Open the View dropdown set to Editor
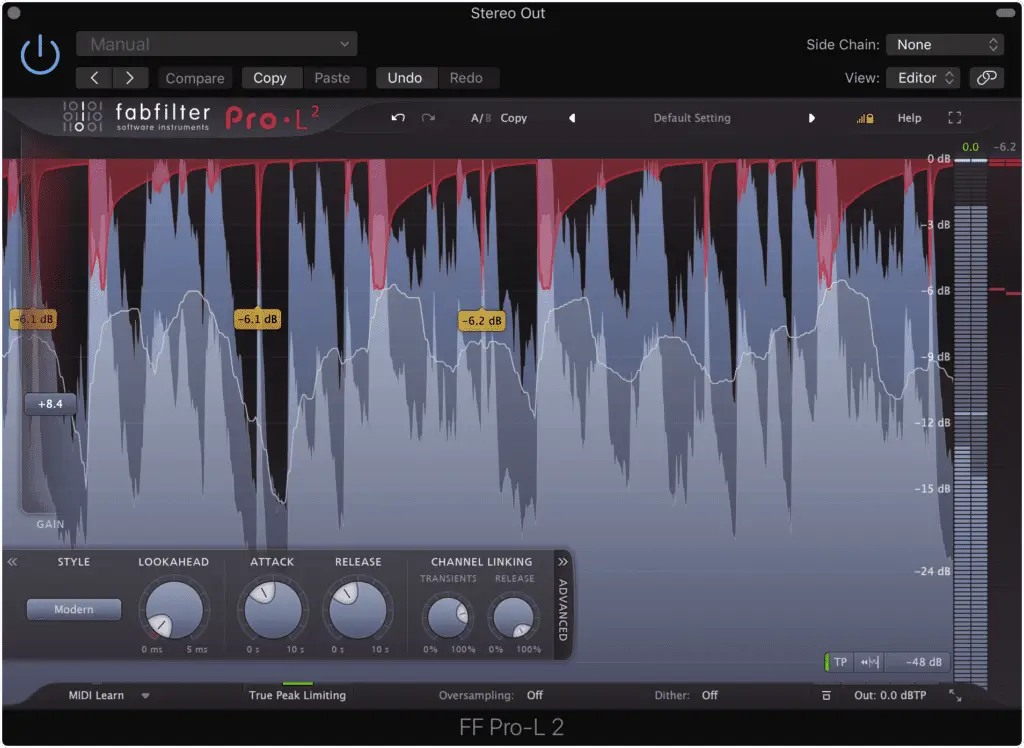 pyautogui.click(x=923, y=78)
